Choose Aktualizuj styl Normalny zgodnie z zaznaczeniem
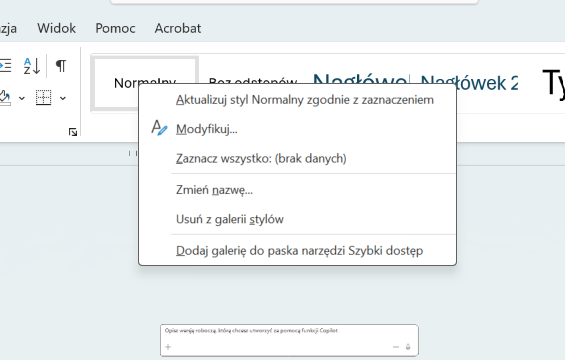Image resolution: width=565 pixels, height=360 pixels. click(x=298, y=100)
